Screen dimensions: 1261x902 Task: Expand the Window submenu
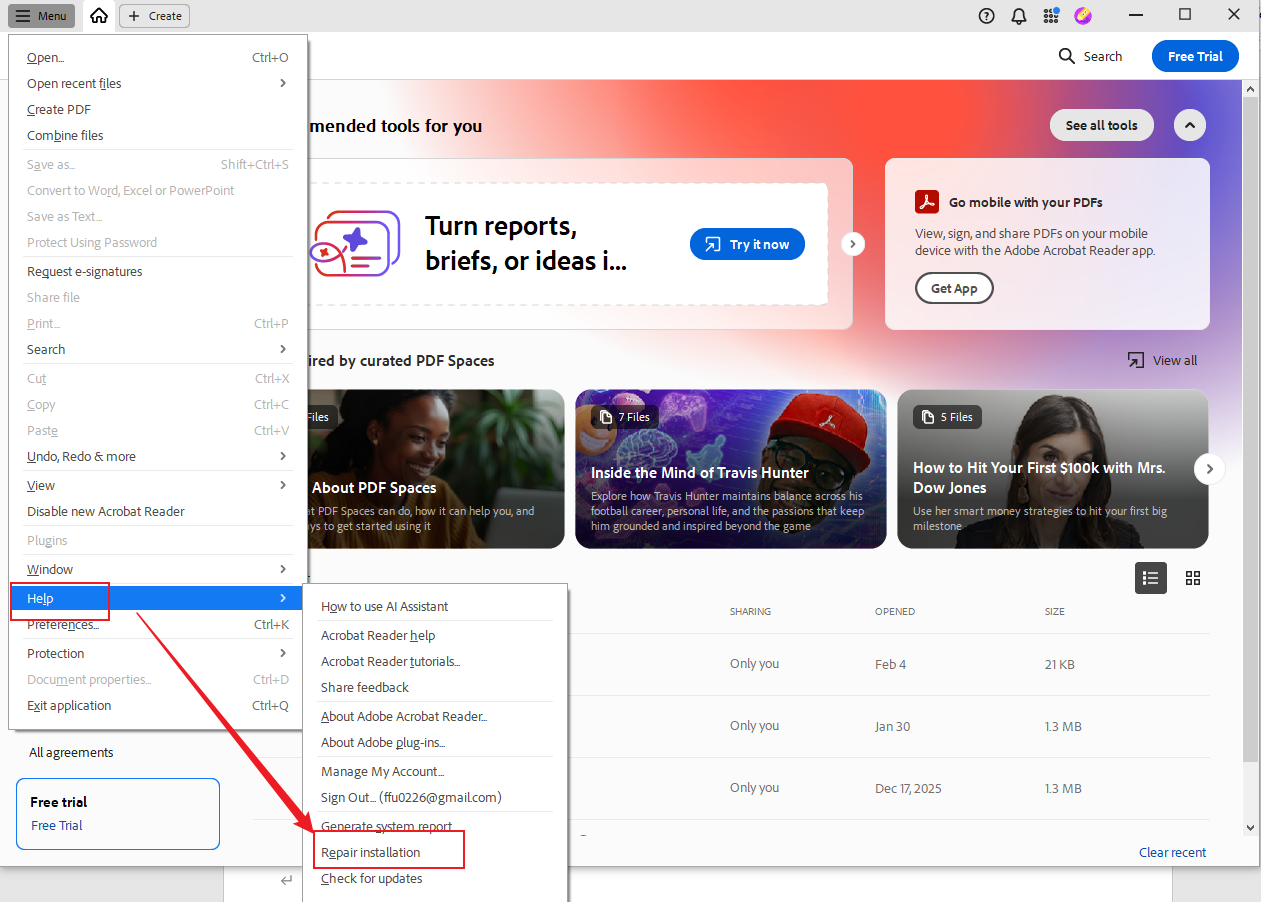click(x=51, y=569)
